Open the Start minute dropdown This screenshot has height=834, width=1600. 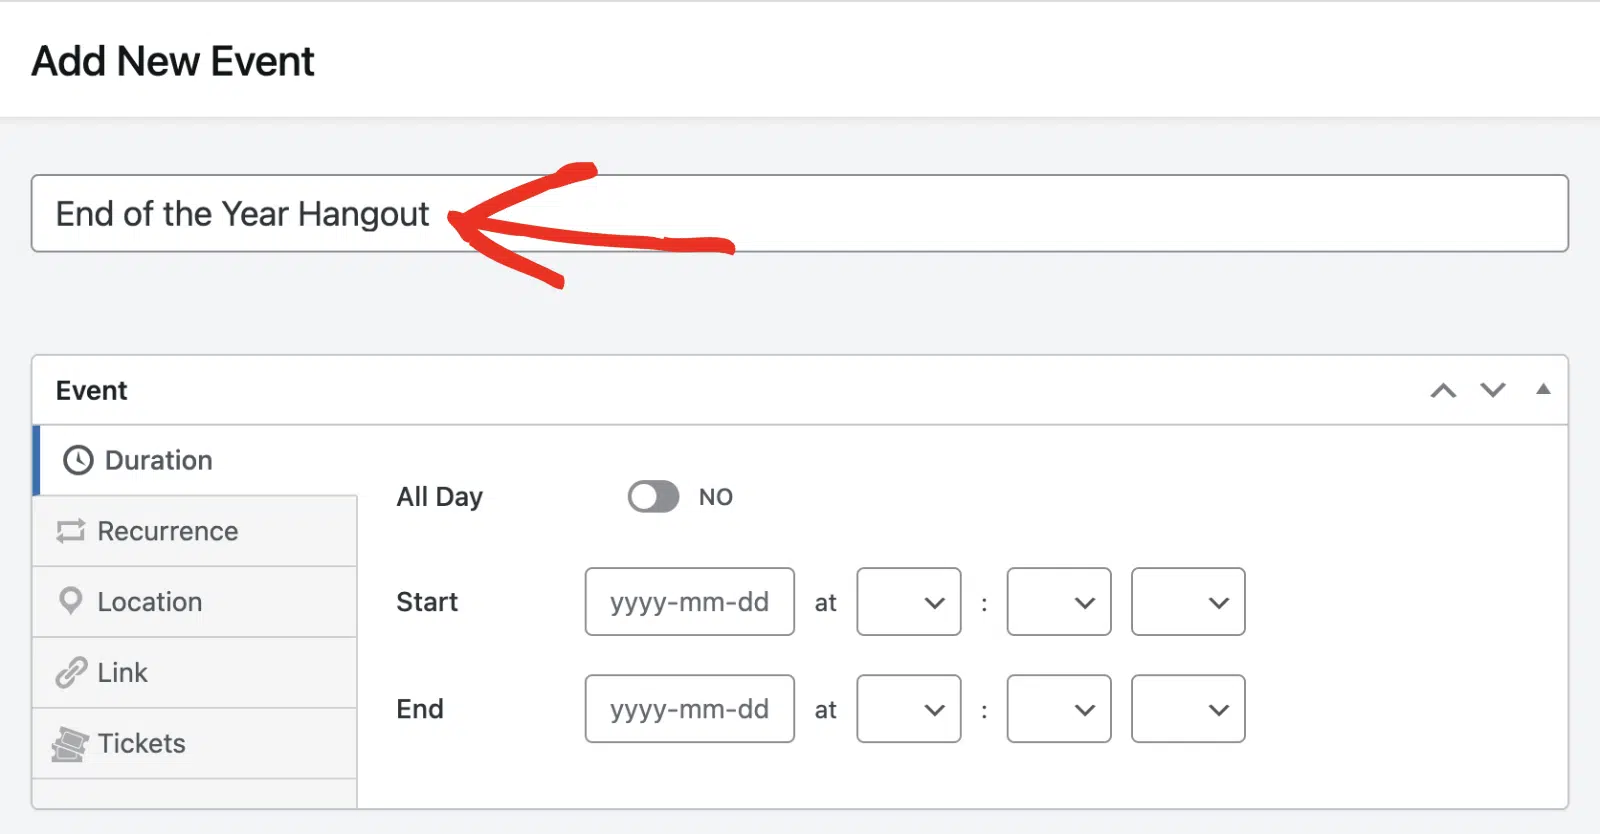pos(1059,602)
